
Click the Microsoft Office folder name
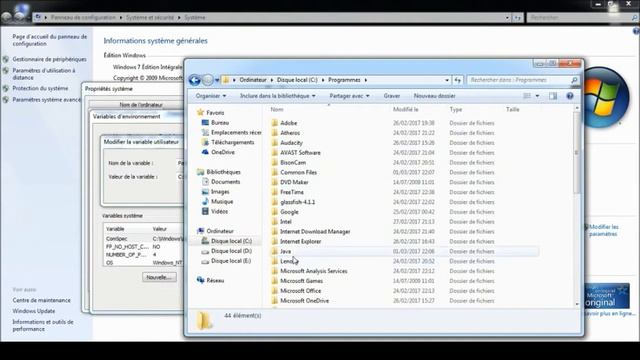tap(300, 291)
